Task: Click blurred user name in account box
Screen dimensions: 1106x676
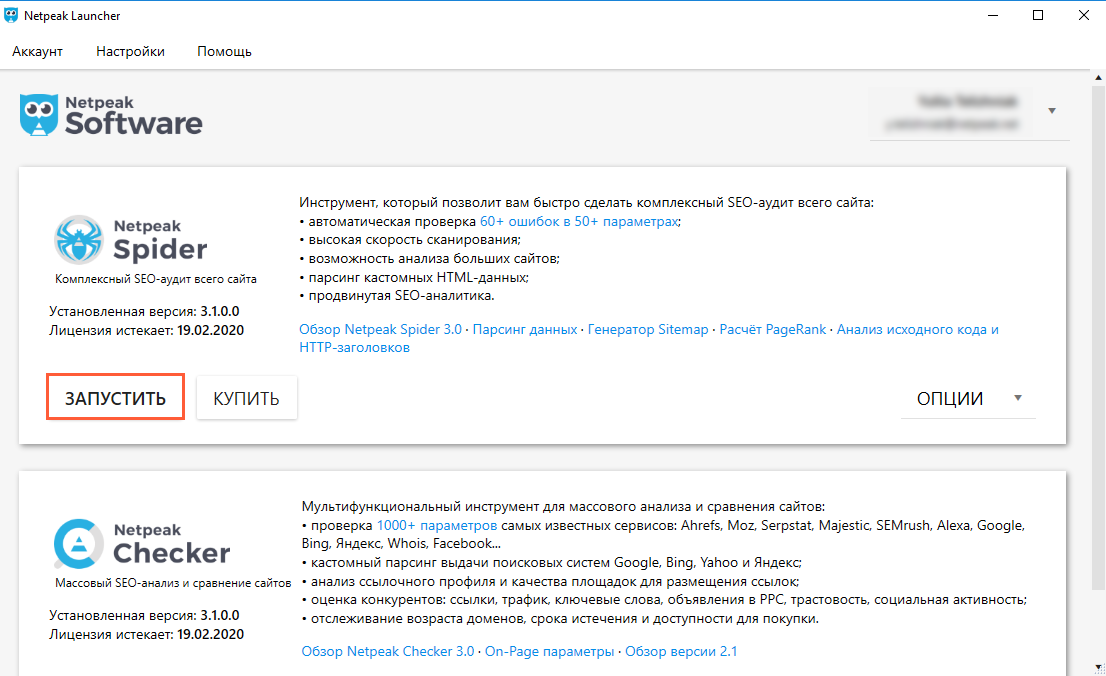Action: 967,102
